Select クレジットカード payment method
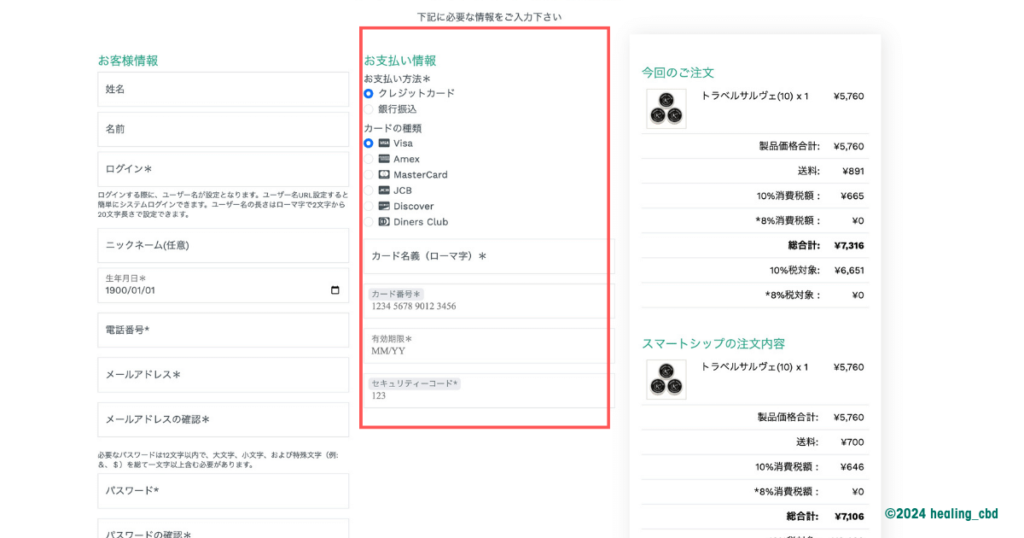The image size is (1024, 538). pos(369,93)
